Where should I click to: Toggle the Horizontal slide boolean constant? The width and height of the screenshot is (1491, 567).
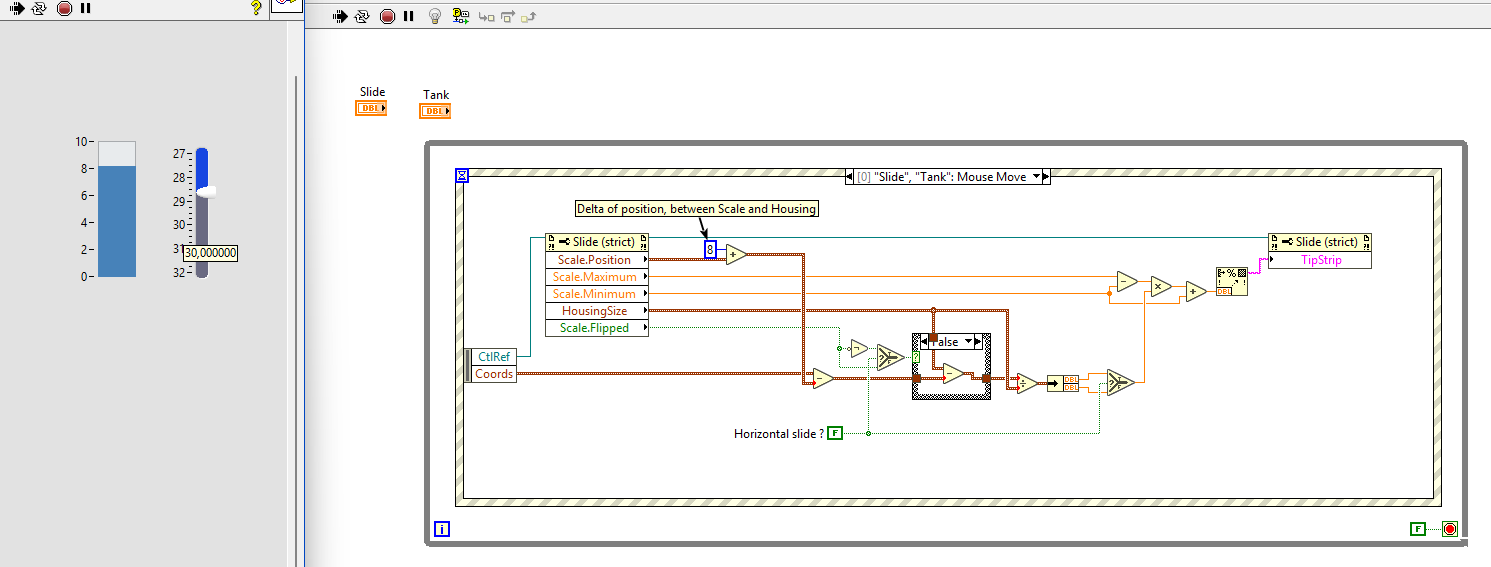pyautogui.click(x=835, y=433)
